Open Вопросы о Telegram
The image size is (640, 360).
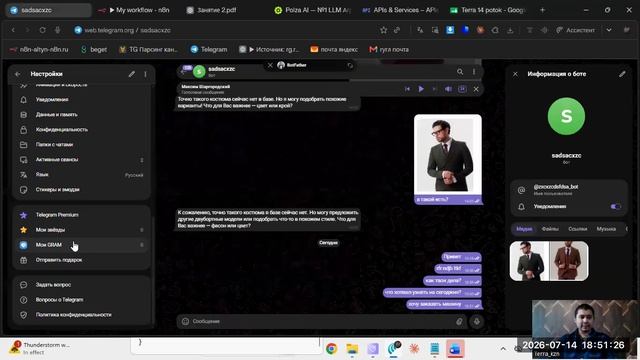[82, 300]
